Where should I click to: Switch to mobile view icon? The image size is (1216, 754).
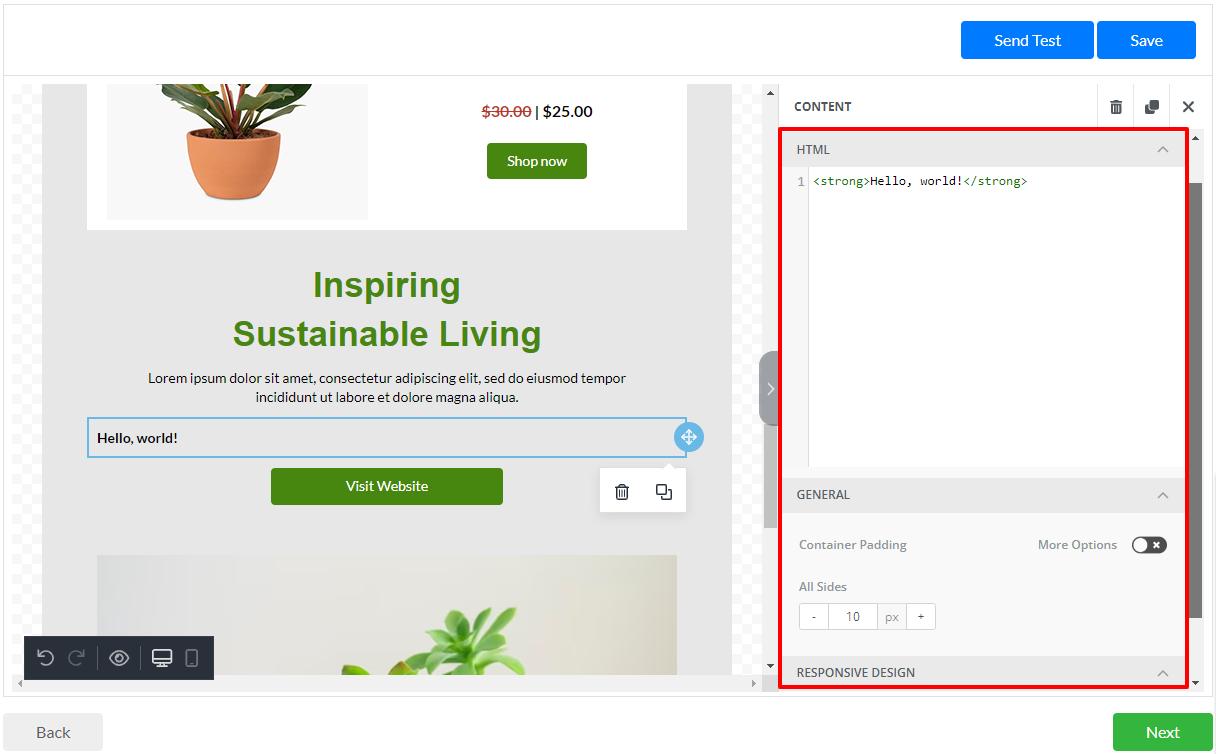[x=192, y=658]
